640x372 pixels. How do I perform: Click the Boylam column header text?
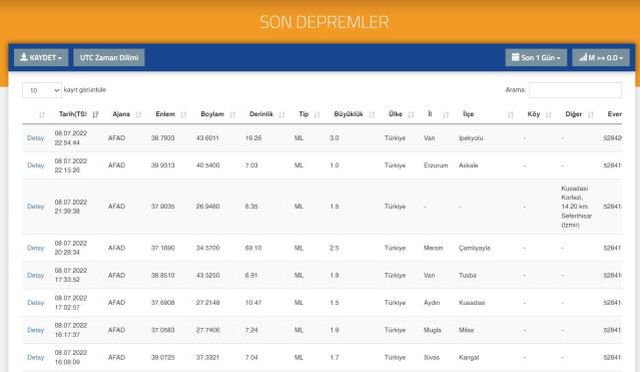pos(212,114)
